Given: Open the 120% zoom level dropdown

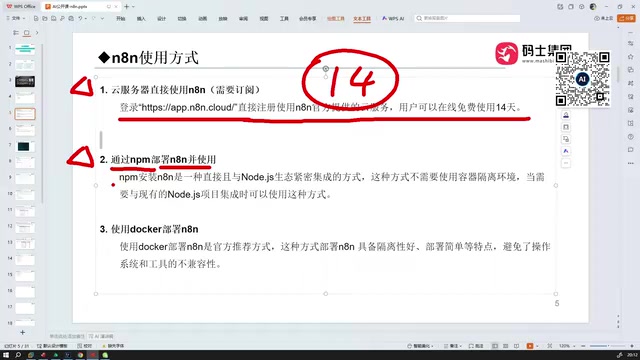Looking at the screenshot, I should [x=567, y=346].
